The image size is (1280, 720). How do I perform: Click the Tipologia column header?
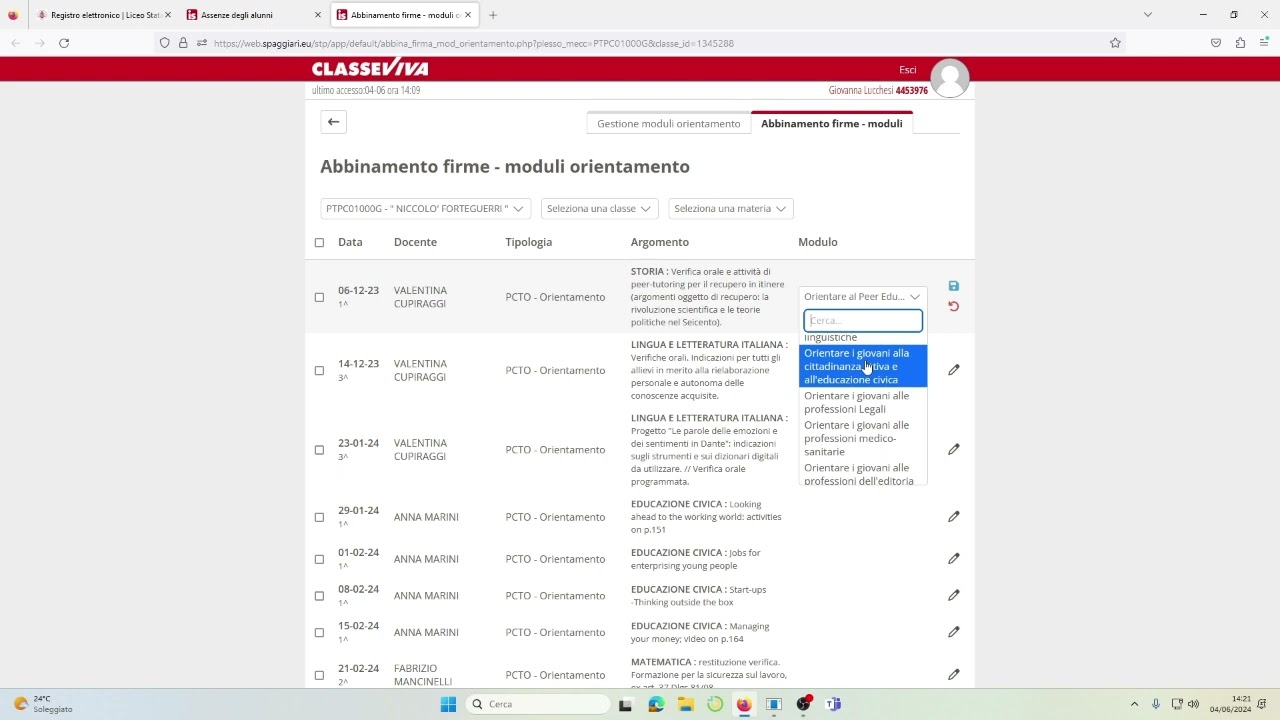point(528,242)
